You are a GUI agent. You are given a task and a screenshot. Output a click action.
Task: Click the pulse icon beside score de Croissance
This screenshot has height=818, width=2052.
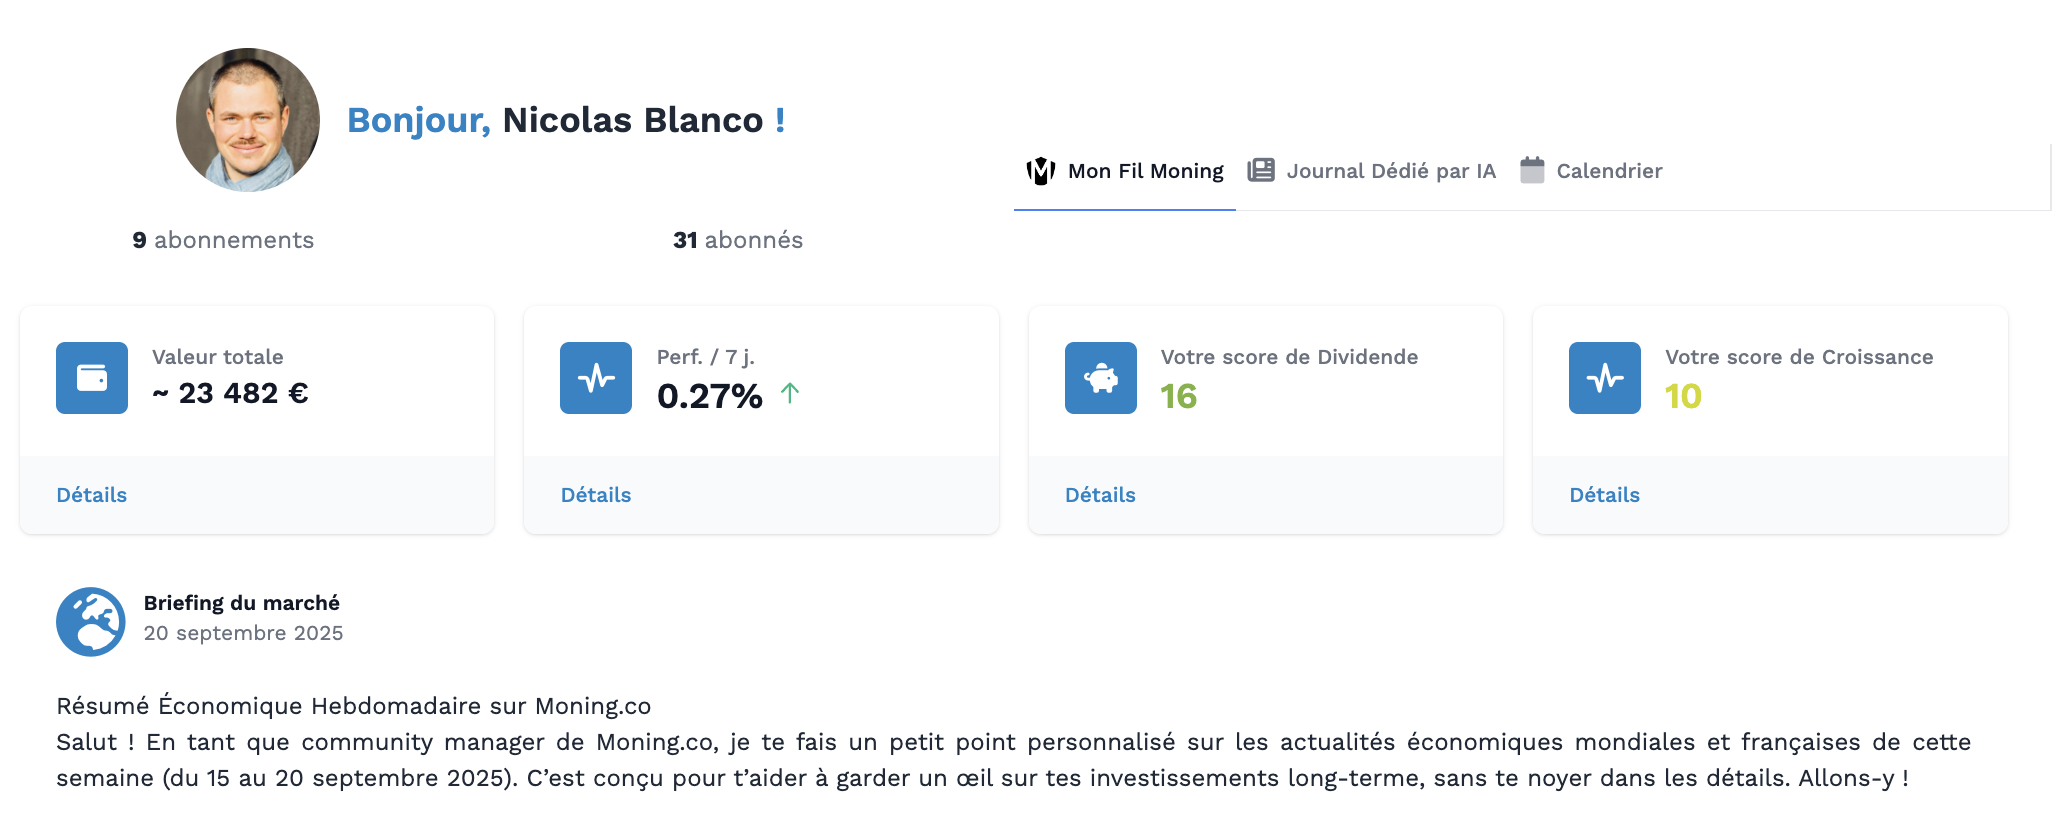pyautogui.click(x=1604, y=378)
